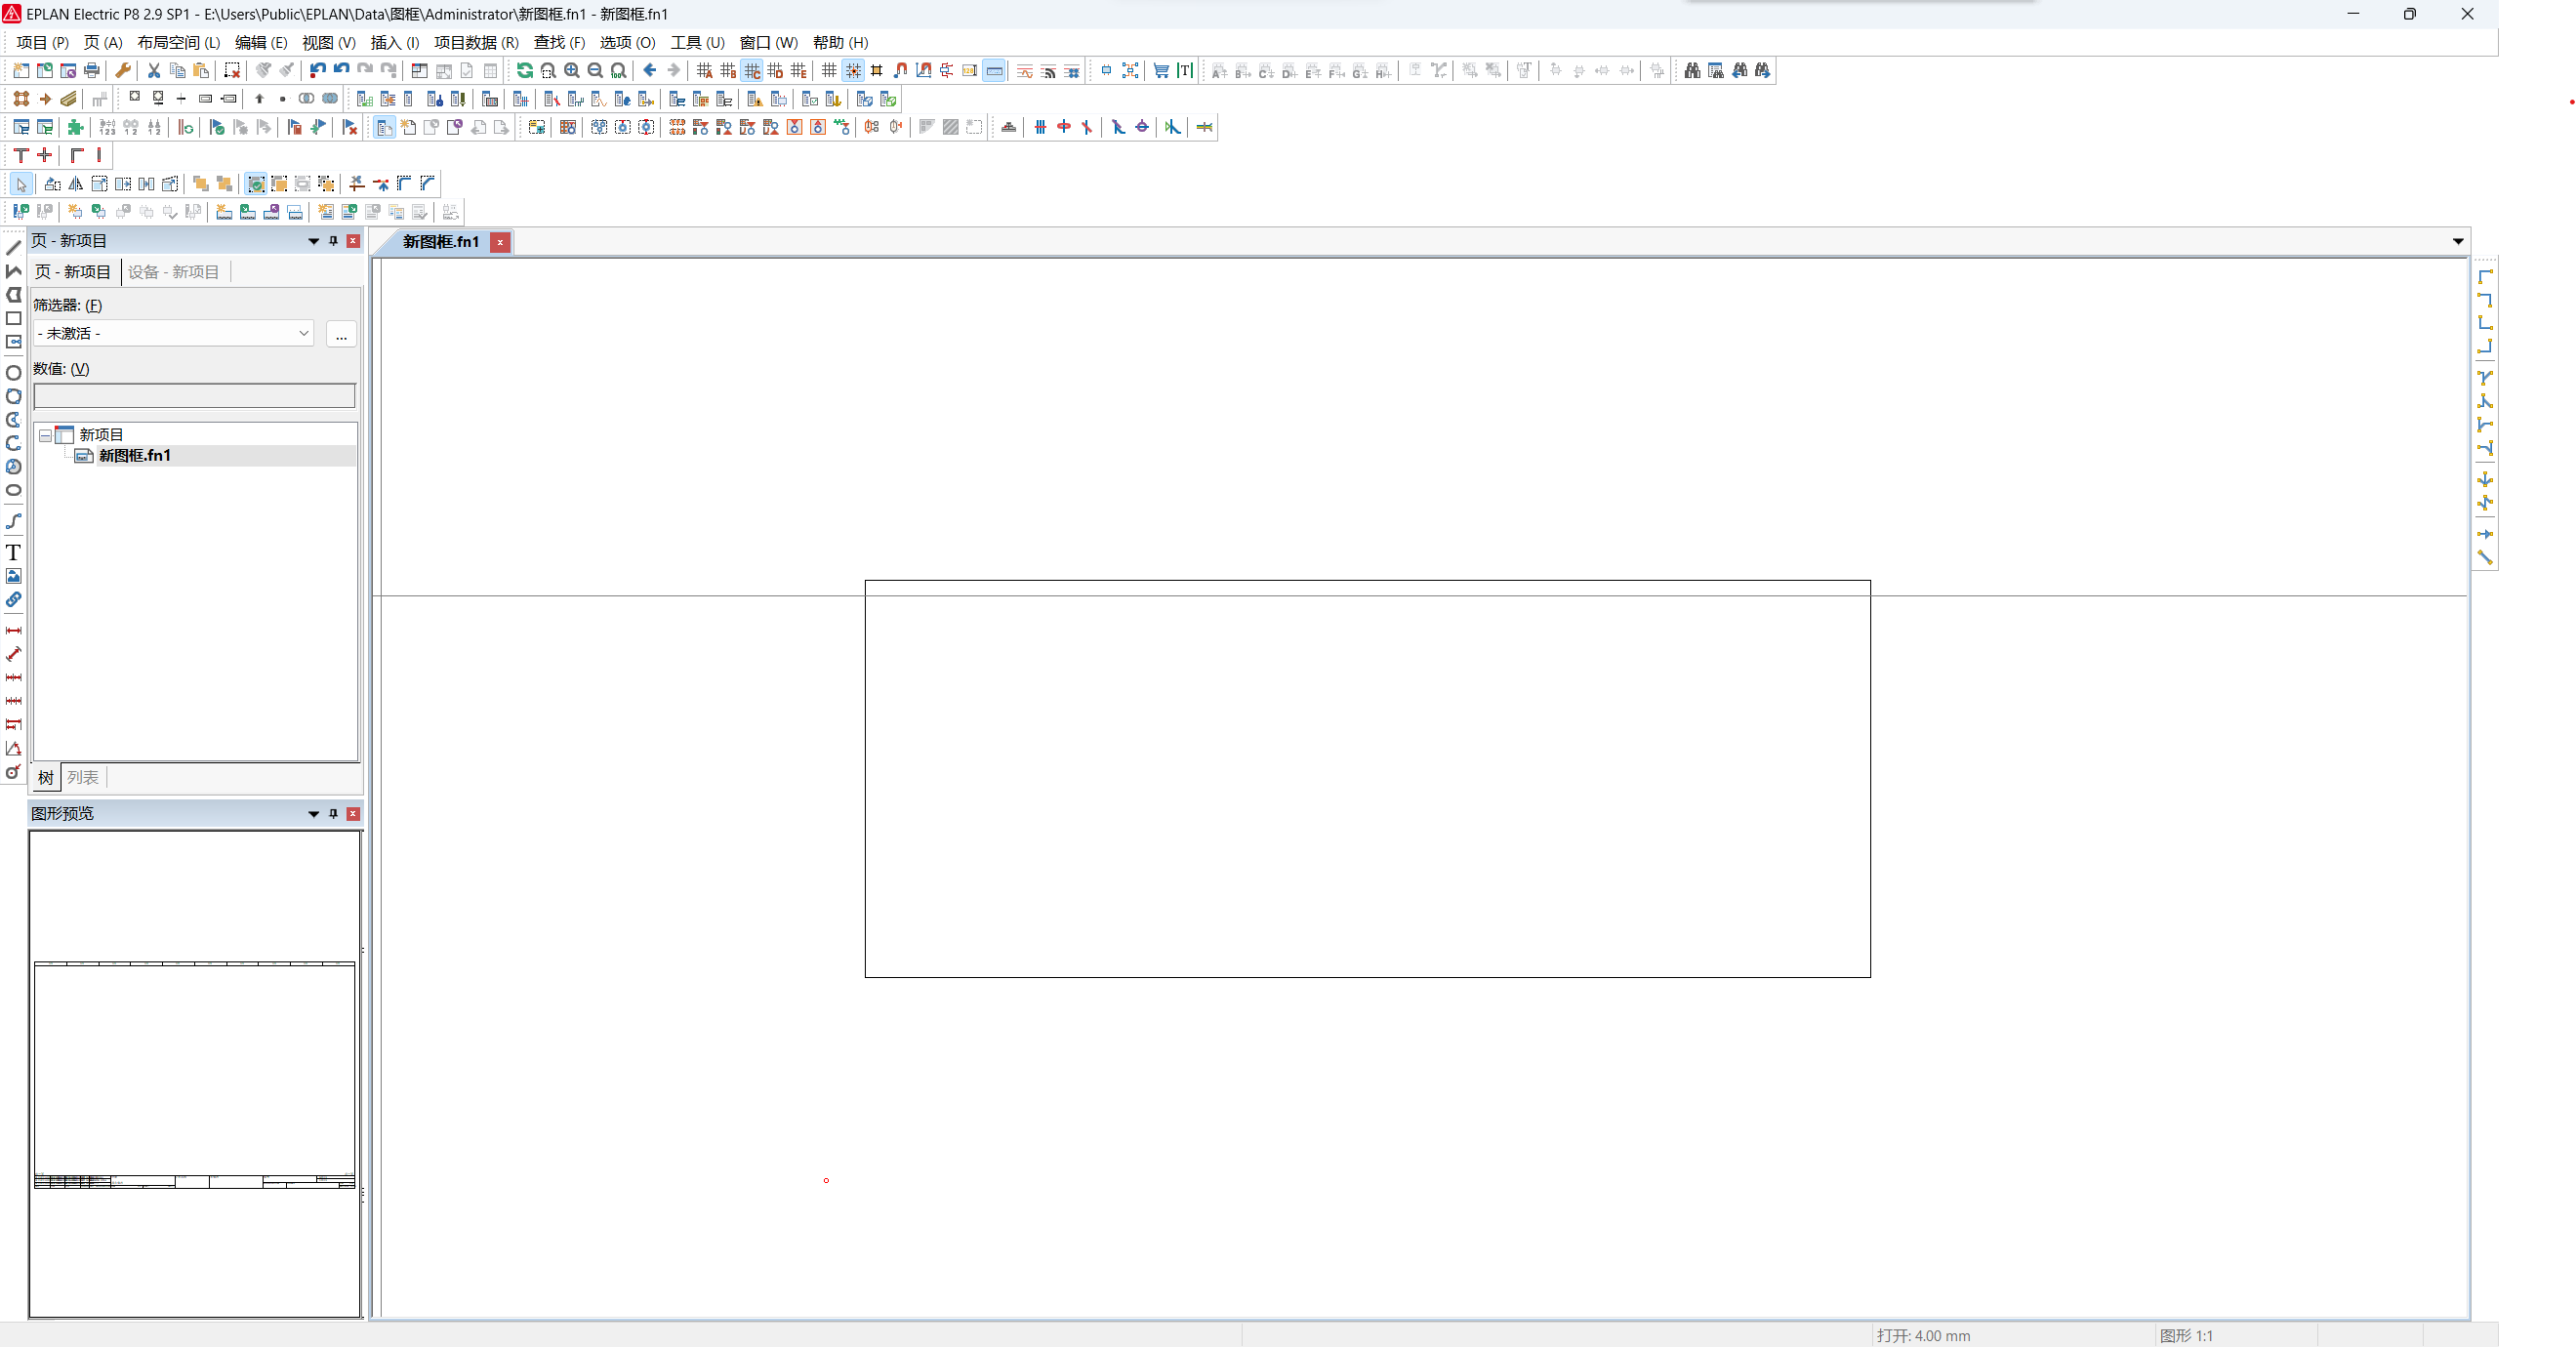Select the Text tool in left toolbar
This screenshot has height=1347, width=2576.
click(x=13, y=552)
